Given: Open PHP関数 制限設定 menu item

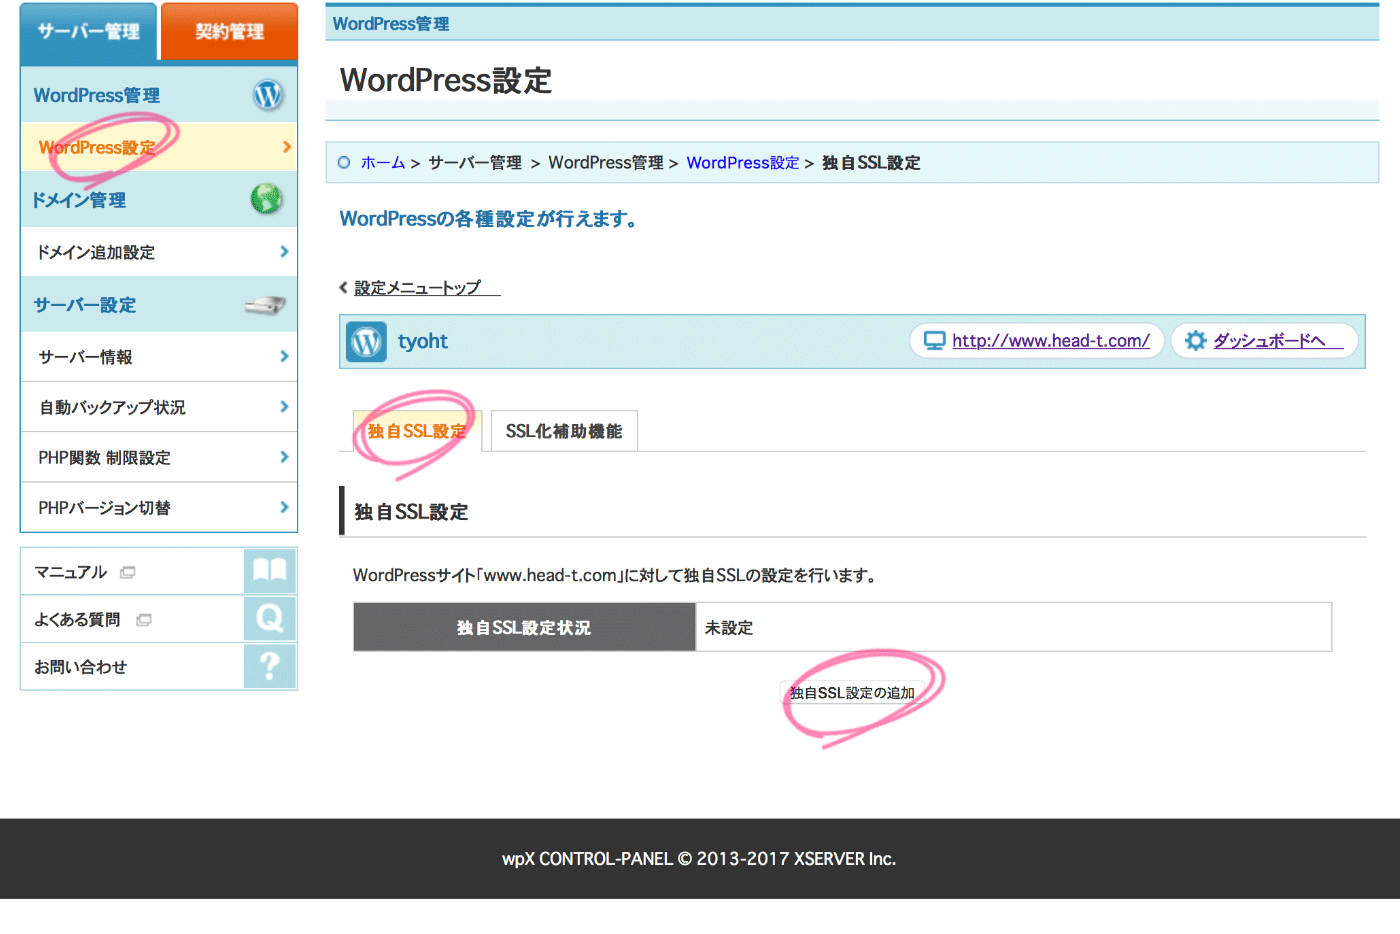Looking at the screenshot, I should (x=159, y=457).
